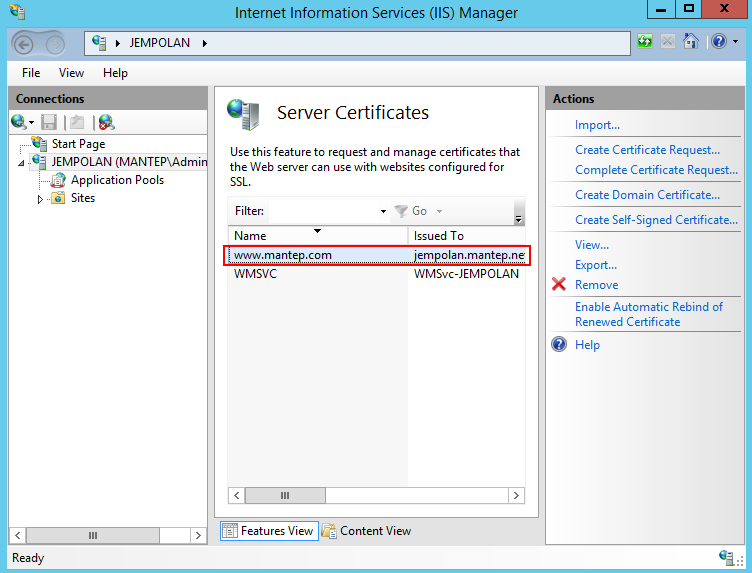Click the Connections pane scroll left arrow
The width and height of the screenshot is (752, 573).
click(18, 535)
